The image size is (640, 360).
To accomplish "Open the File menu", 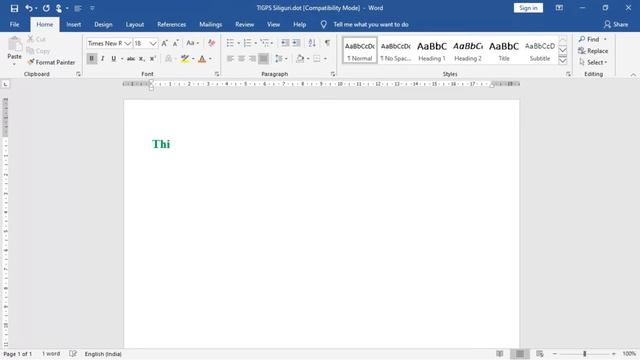I will 14,24.
